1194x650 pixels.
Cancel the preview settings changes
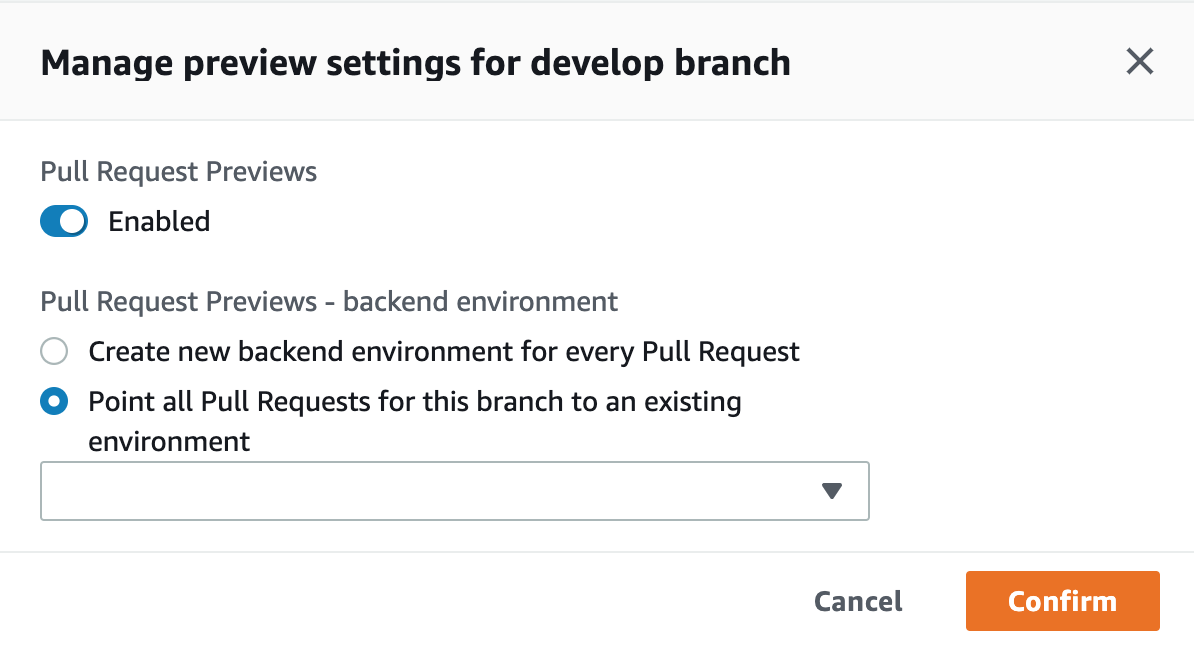tap(857, 601)
